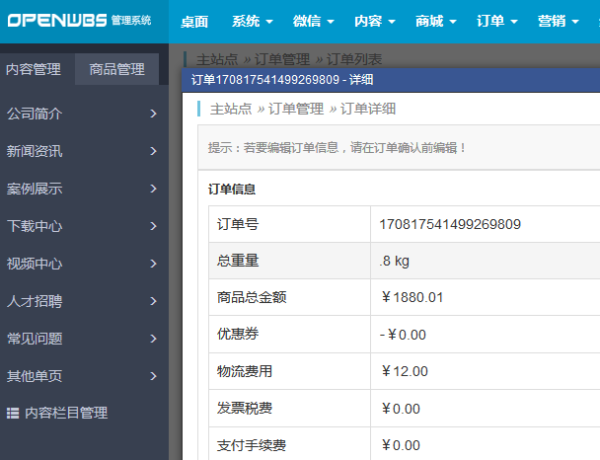Click the arrow icon beside 视频中心
The height and width of the screenshot is (460, 600).
[x=153, y=264]
